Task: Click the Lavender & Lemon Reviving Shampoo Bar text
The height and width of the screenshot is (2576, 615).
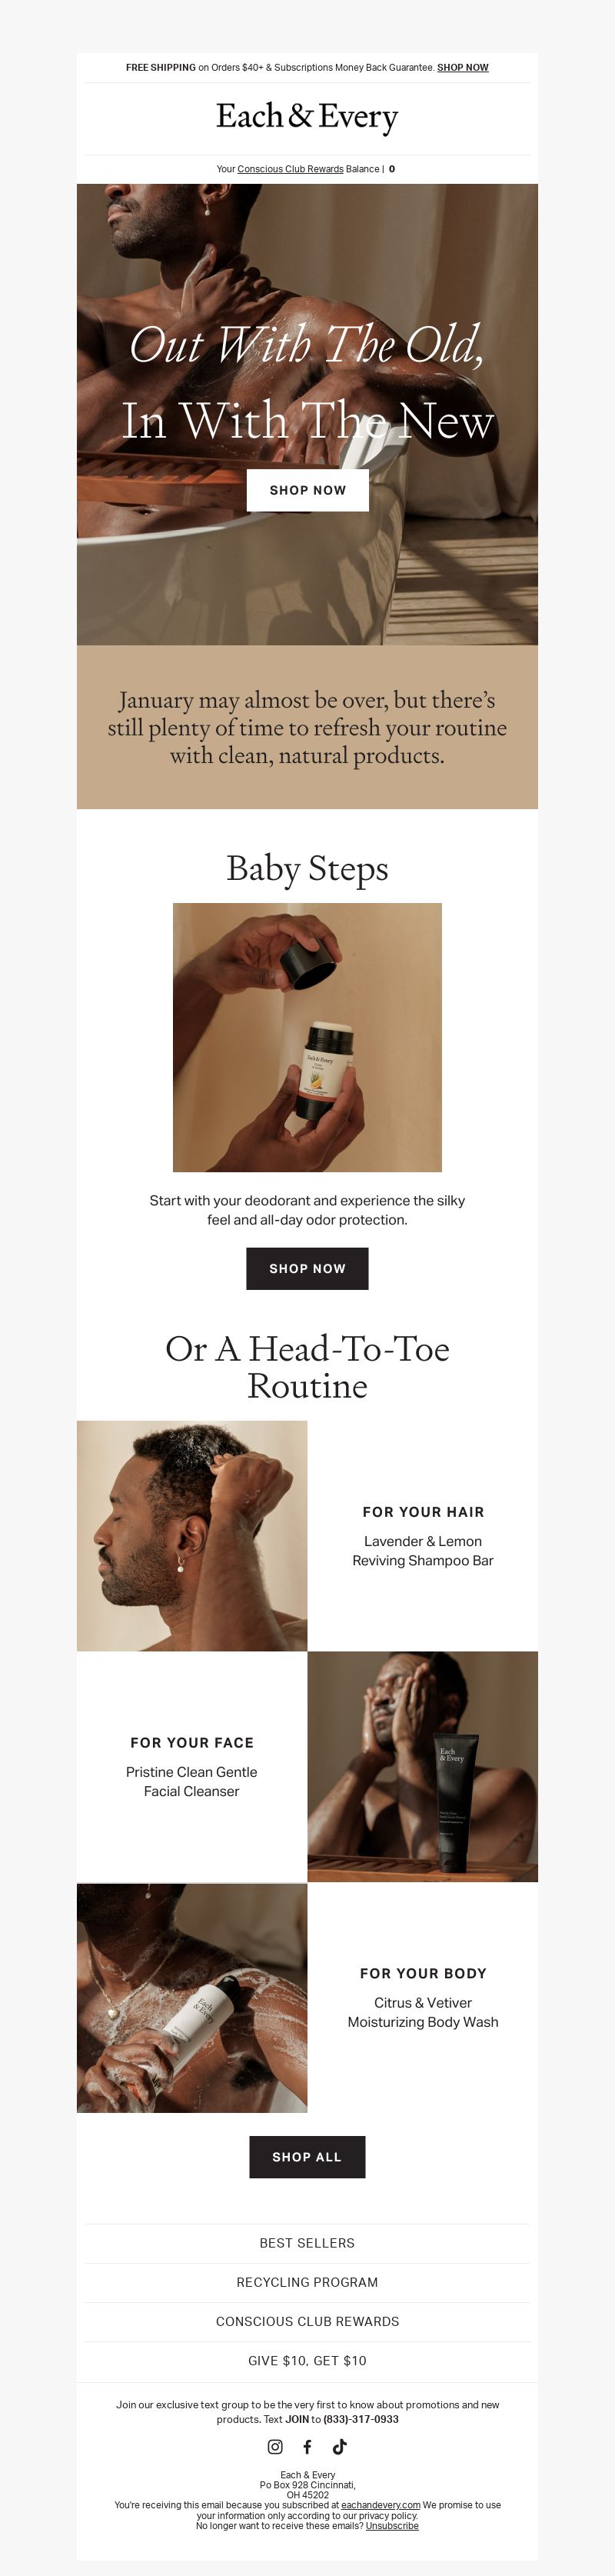Action: pos(423,1550)
